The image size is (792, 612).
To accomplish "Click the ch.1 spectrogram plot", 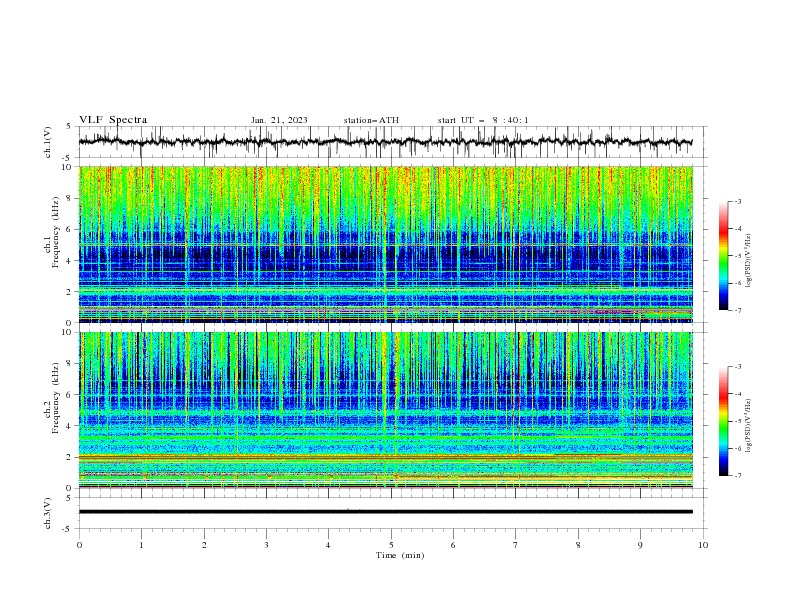I will tap(385, 244).
